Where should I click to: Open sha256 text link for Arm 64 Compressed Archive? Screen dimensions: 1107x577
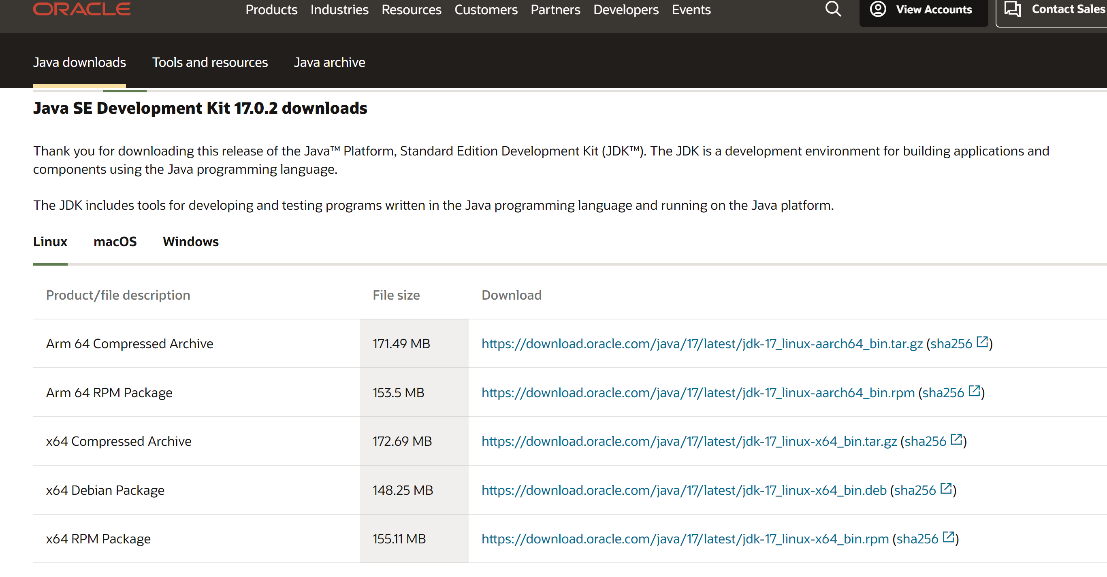pyautogui.click(x=952, y=344)
